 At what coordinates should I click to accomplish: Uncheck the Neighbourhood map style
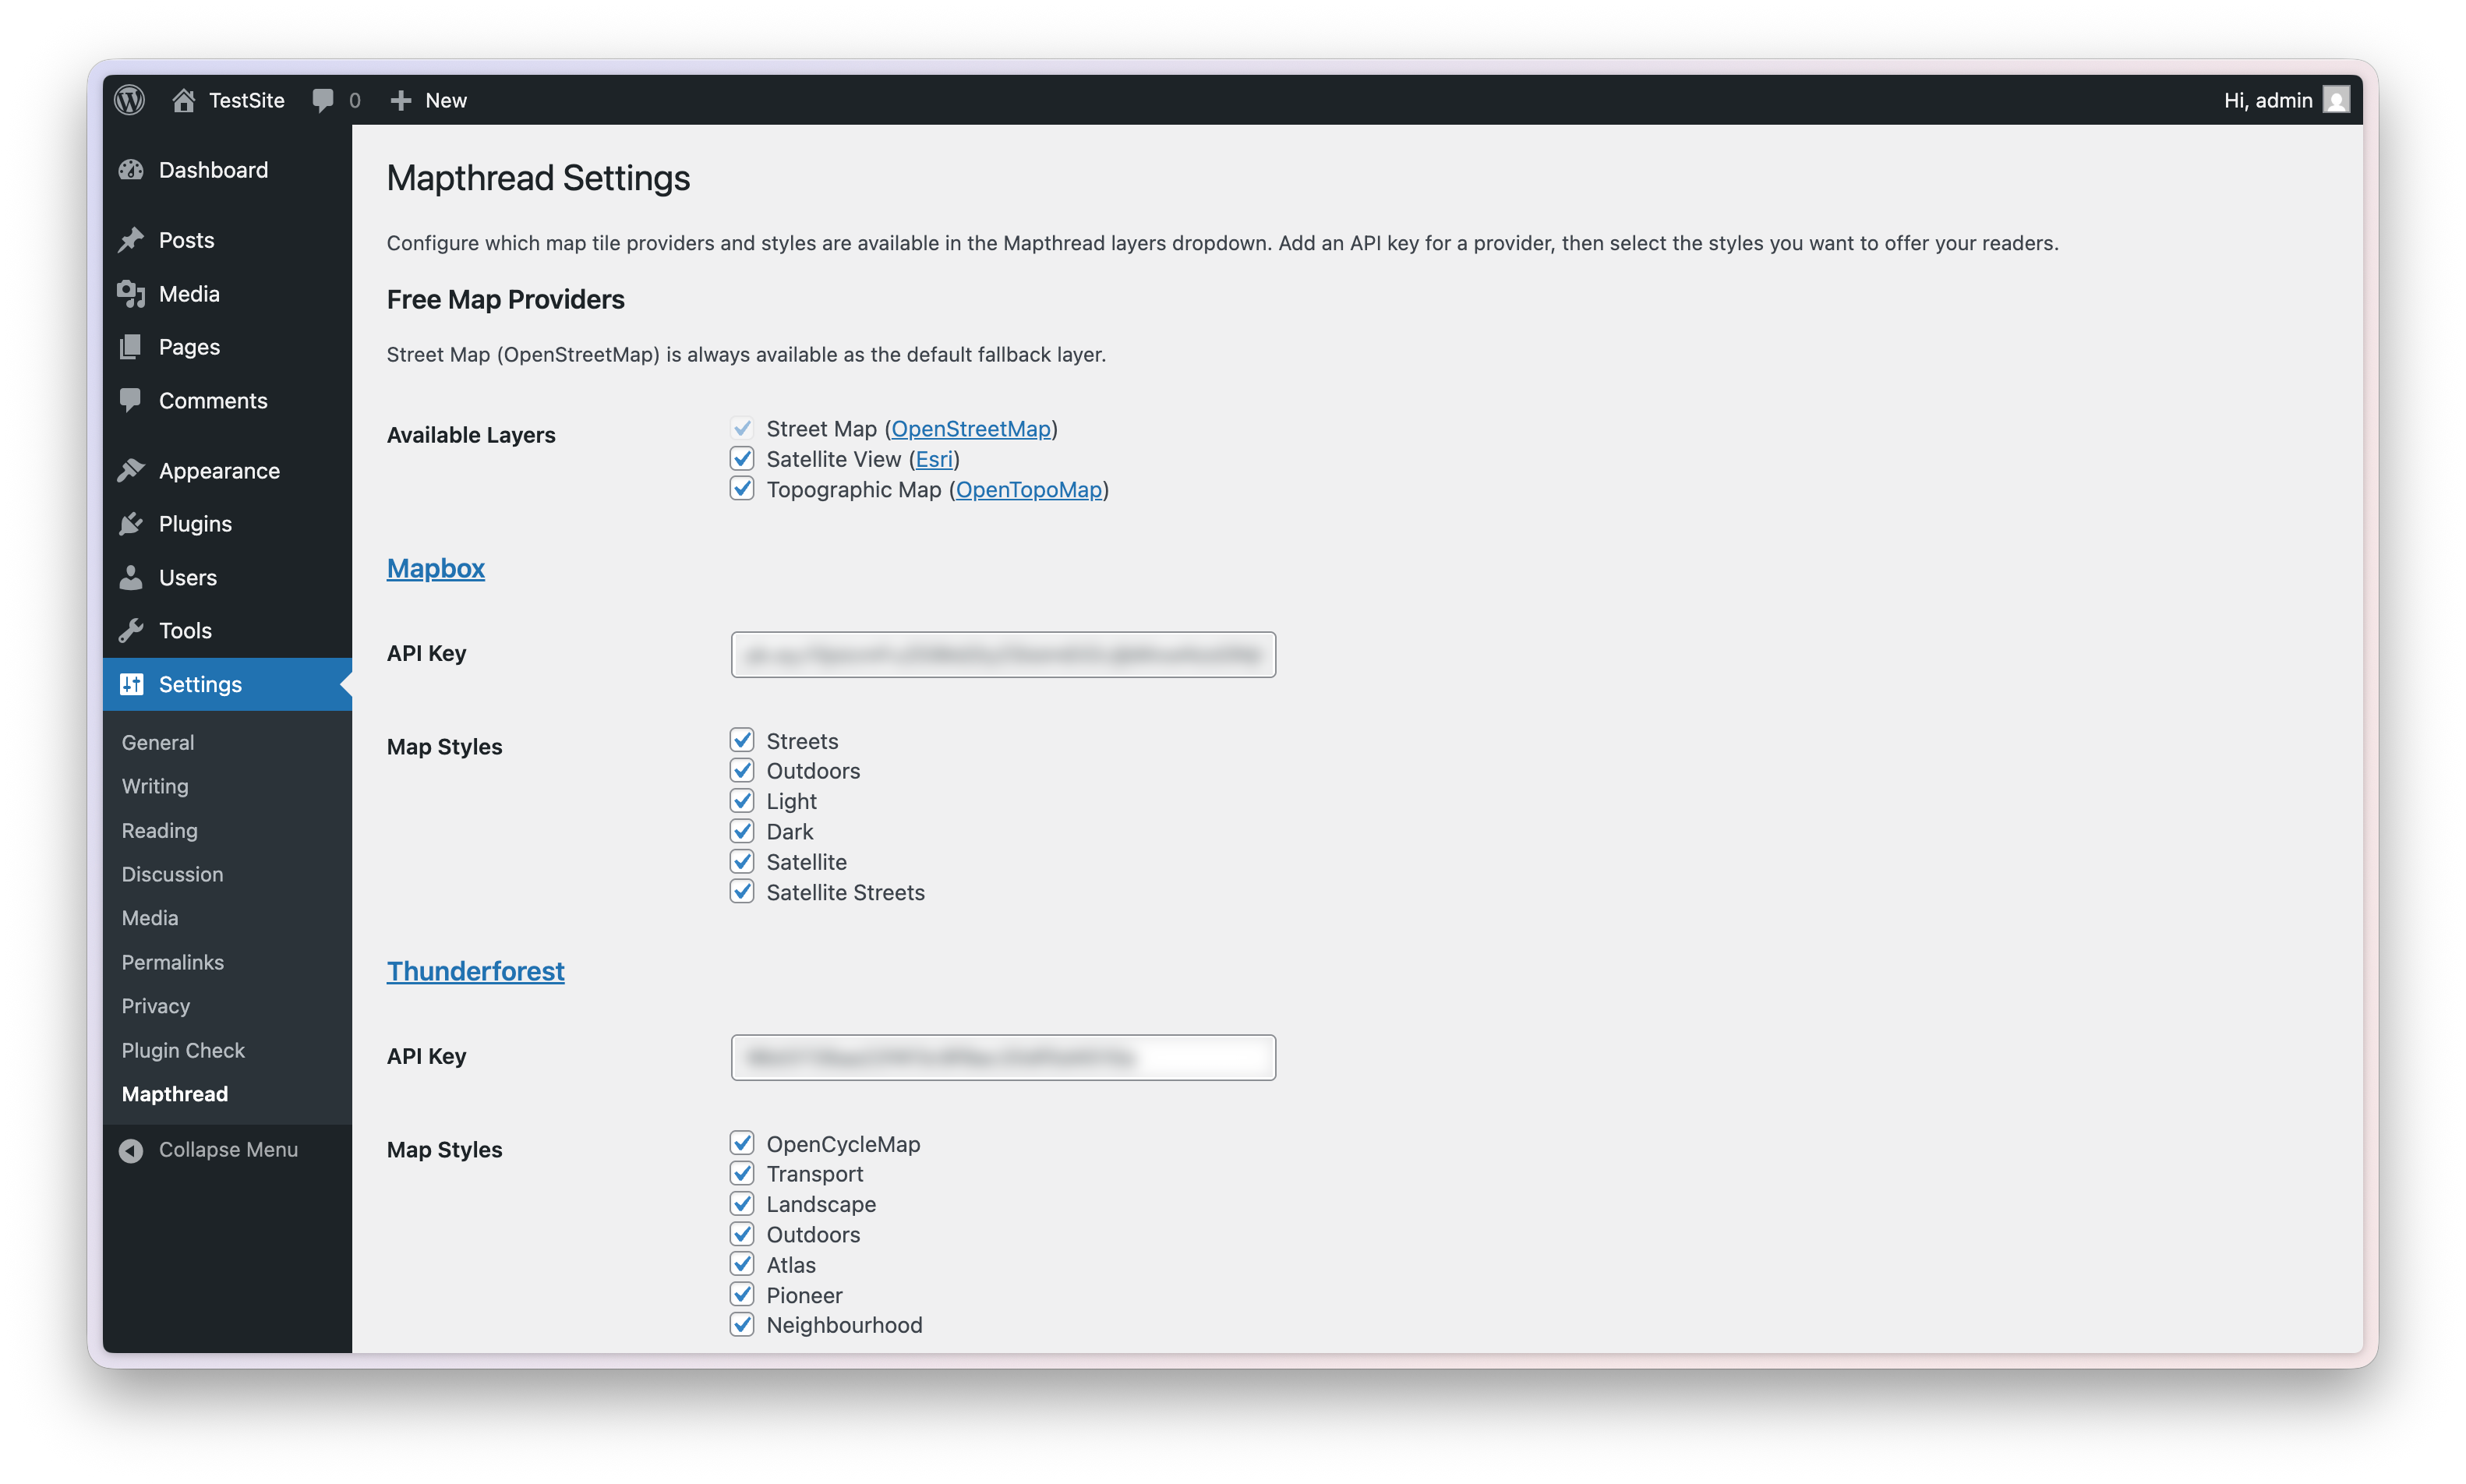(x=742, y=1324)
